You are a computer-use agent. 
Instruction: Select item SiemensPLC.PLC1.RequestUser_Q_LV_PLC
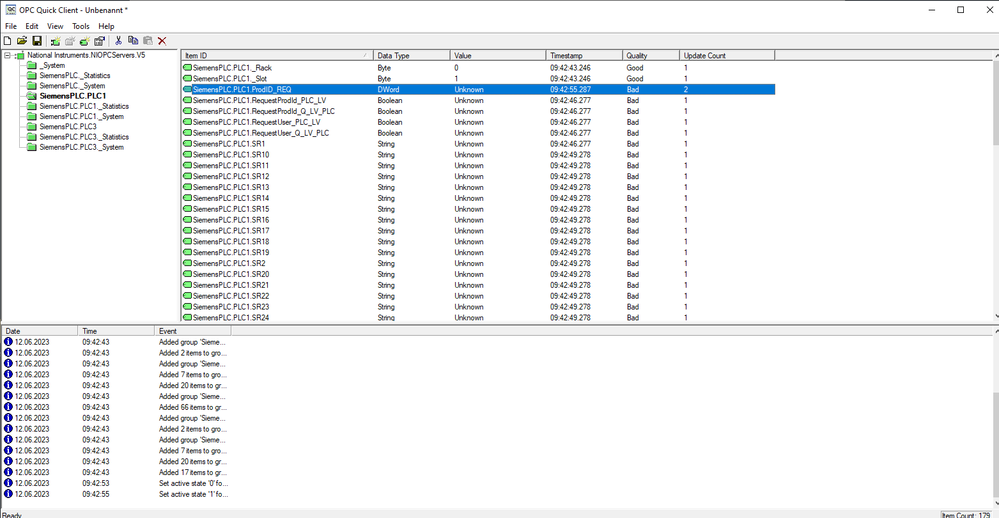click(x=261, y=133)
